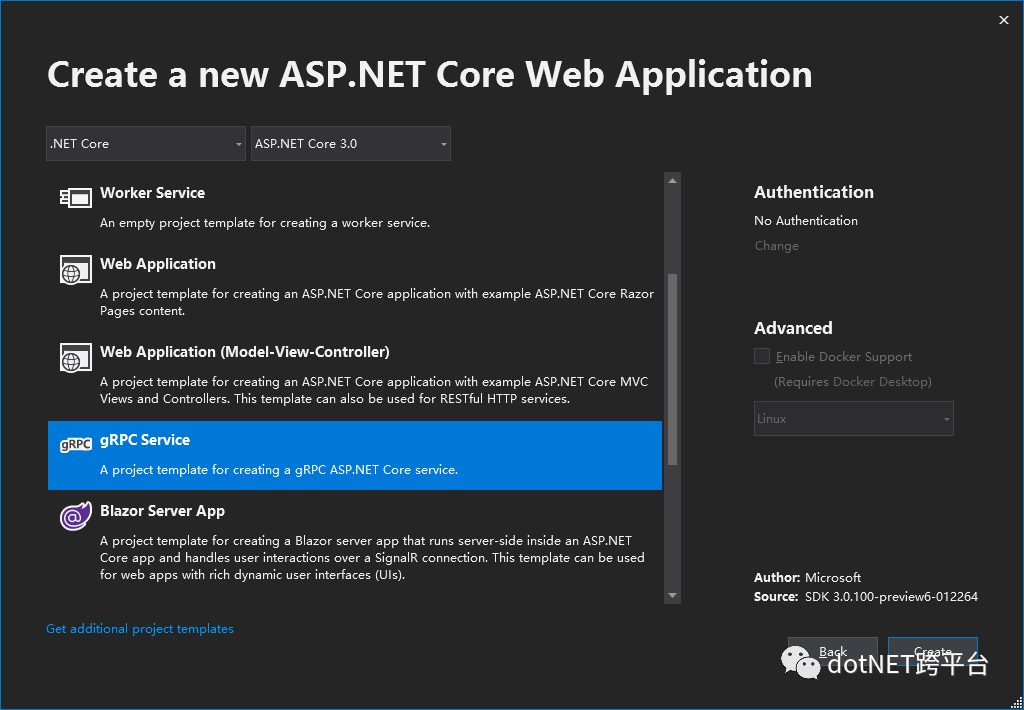Viewport: 1024px width, 710px height.
Task: Click the Back button
Action: click(831, 650)
